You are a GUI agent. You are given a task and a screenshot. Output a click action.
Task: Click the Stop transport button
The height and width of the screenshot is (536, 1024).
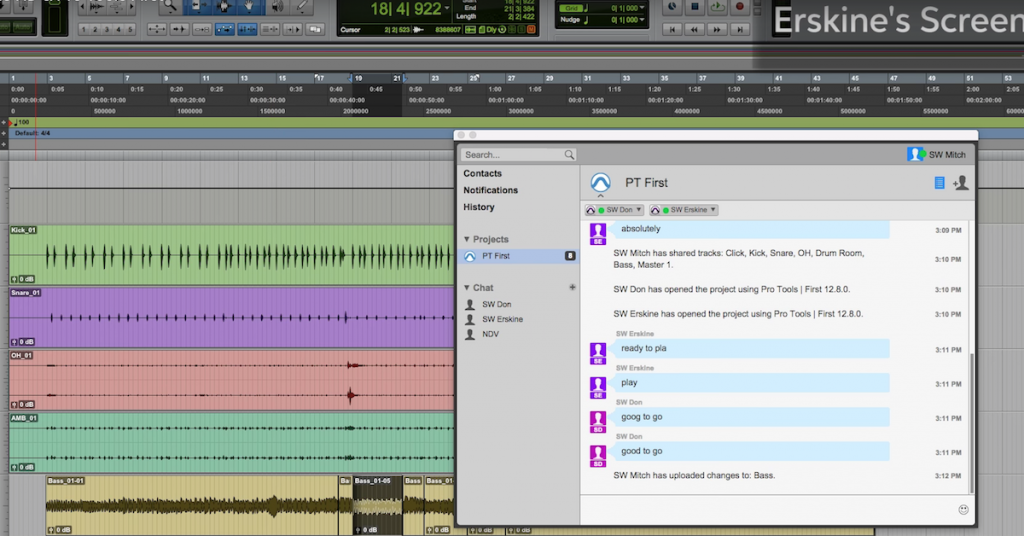click(695, 7)
